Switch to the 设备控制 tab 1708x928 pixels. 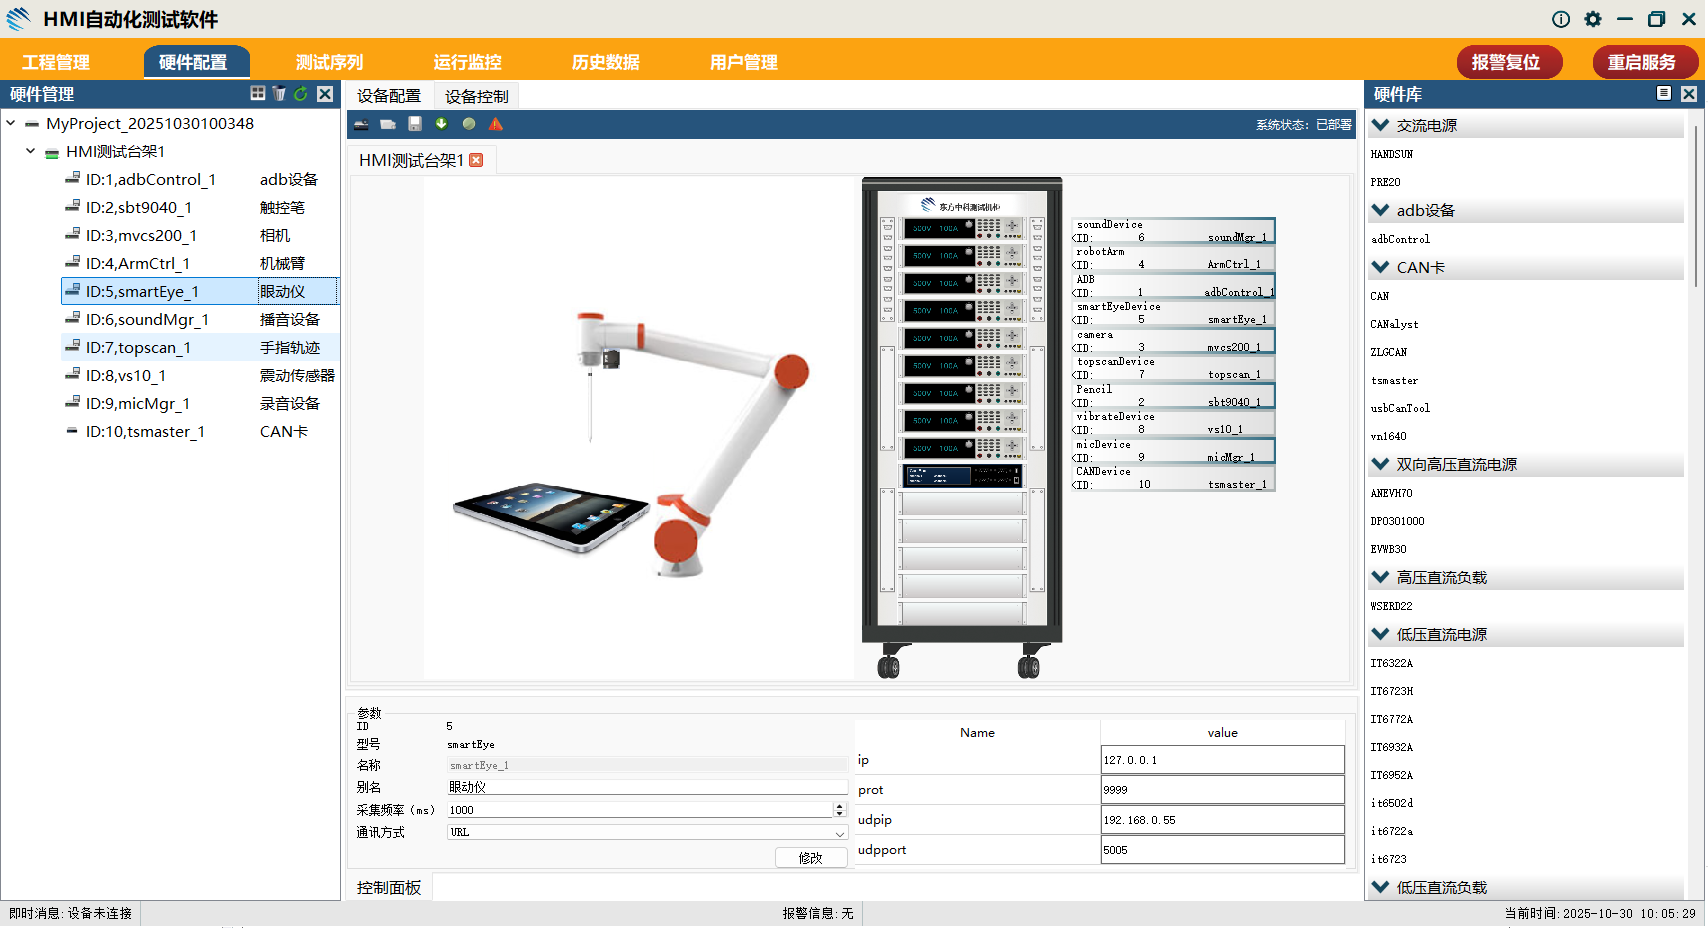[476, 96]
